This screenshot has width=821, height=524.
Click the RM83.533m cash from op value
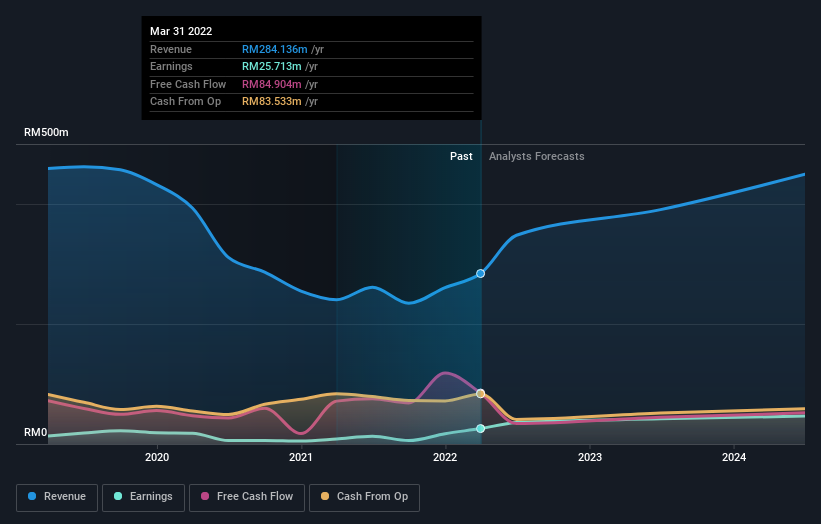[272, 102]
